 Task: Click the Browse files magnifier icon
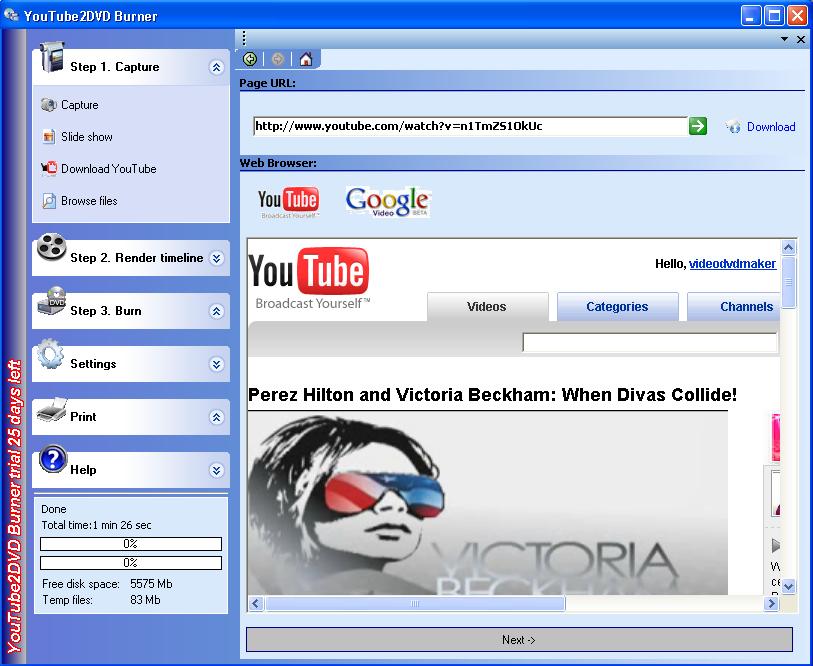(x=49, y=201)
